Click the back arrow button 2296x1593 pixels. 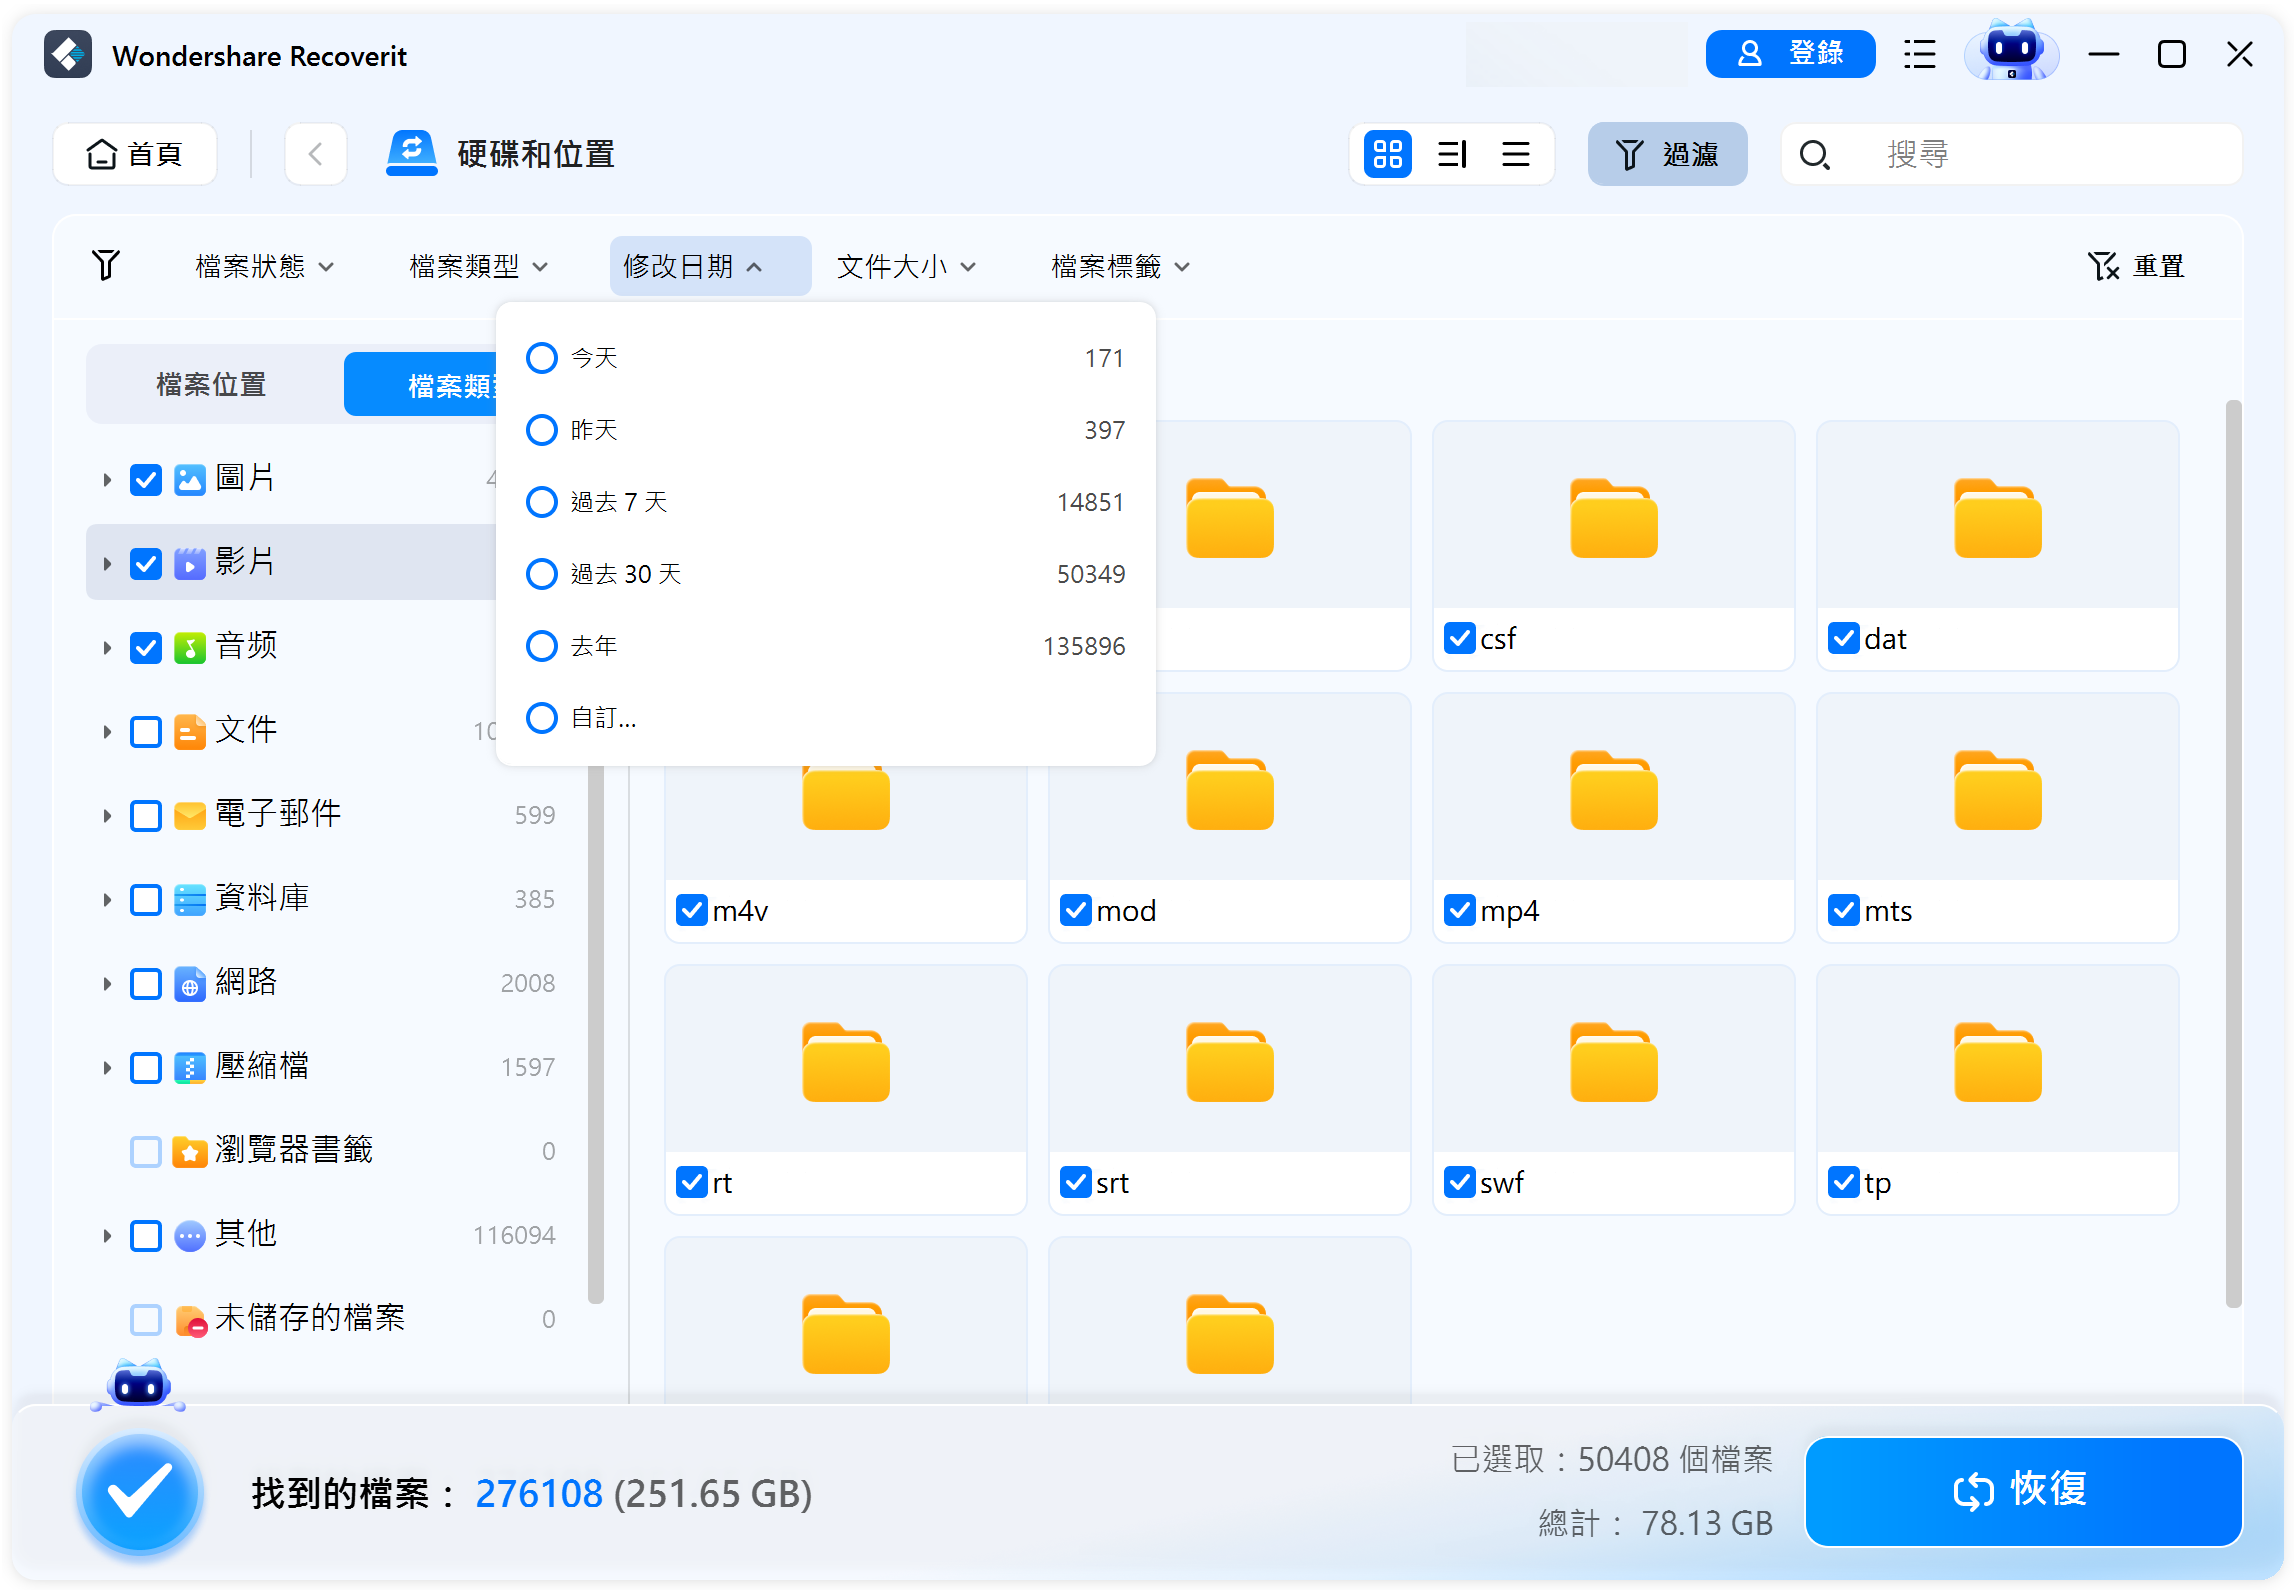[x=315, y=154]
